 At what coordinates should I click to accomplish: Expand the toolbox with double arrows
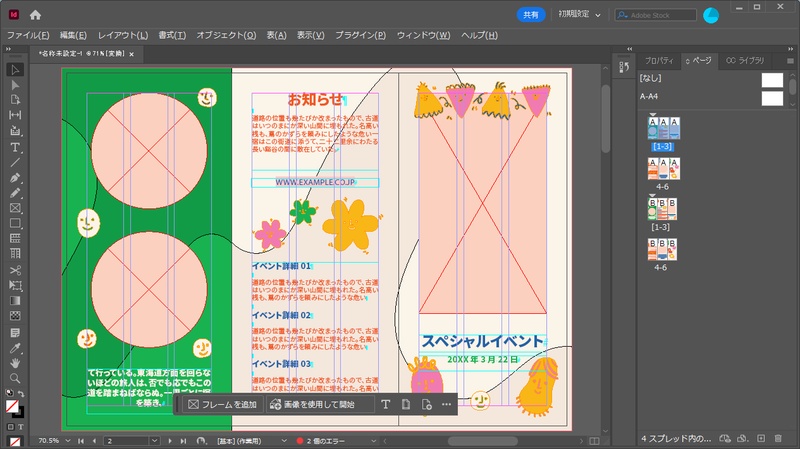tap(8, 49)
